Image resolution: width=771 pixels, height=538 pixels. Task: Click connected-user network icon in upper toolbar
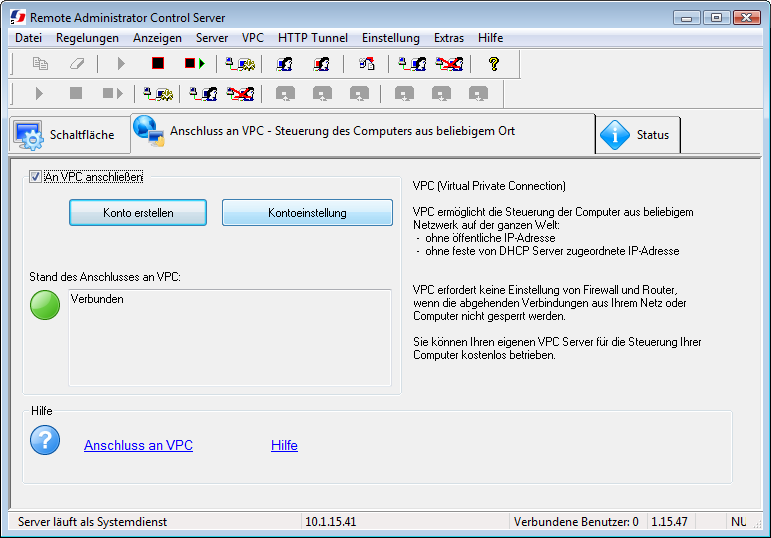[x=412, y=63]
